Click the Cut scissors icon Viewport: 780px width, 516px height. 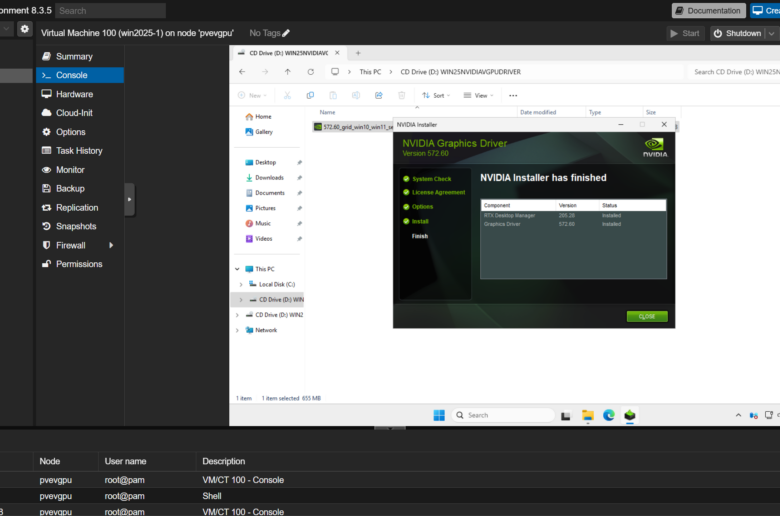pyautogui.click(x=287, y=96)
